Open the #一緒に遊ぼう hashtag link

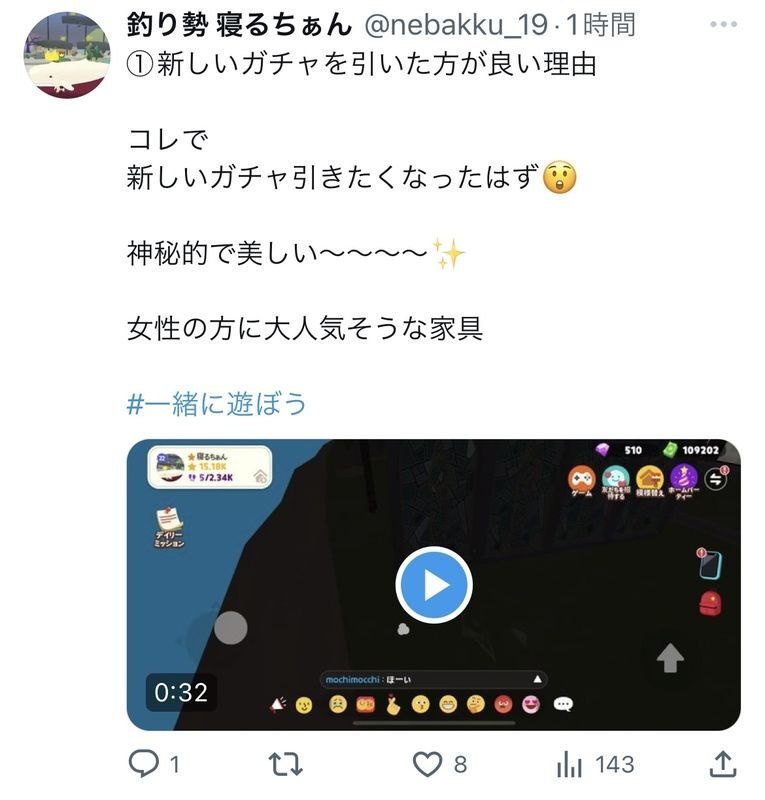tap(216, 404)
